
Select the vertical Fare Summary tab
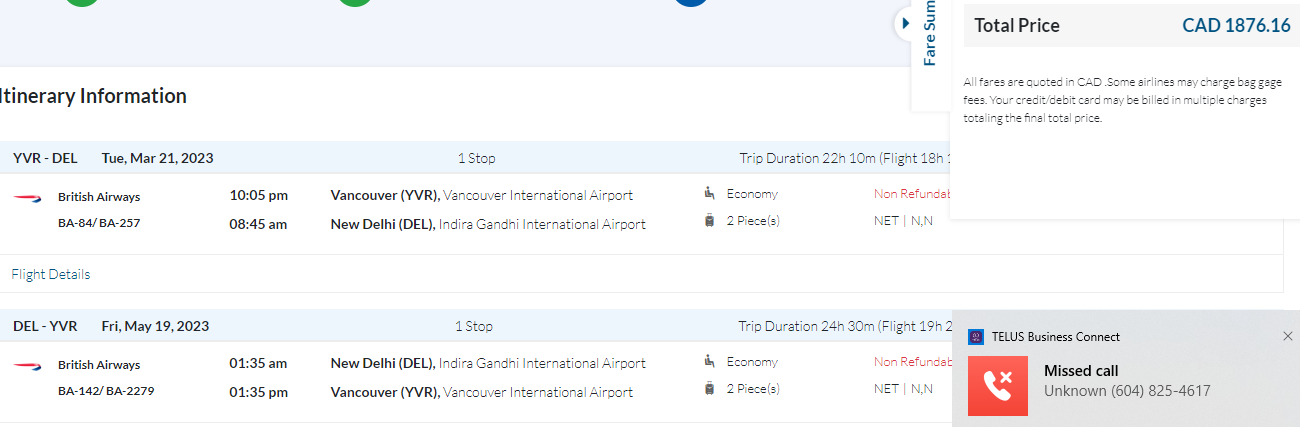pyautogui.click(x=930, y=35)
